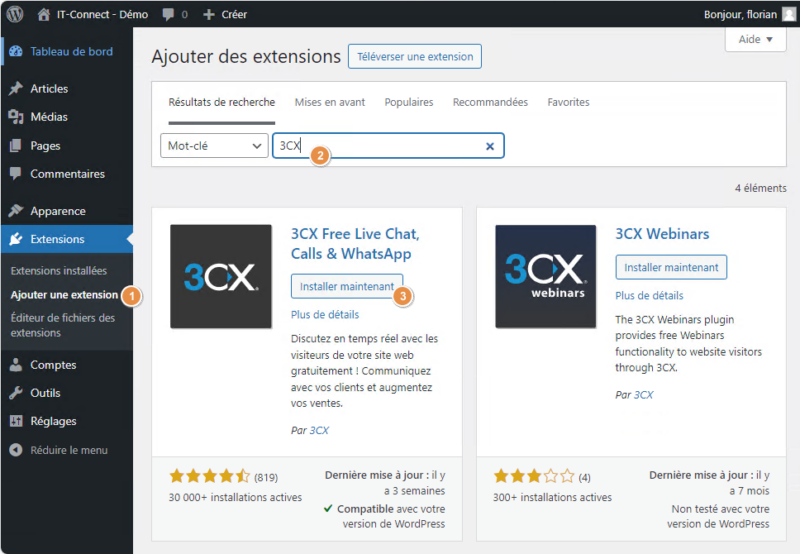The height and width of the screenshot is (554, 800).
Task: Open Éditeur de fichiers des extensions
Action: [x=63, y=325]
